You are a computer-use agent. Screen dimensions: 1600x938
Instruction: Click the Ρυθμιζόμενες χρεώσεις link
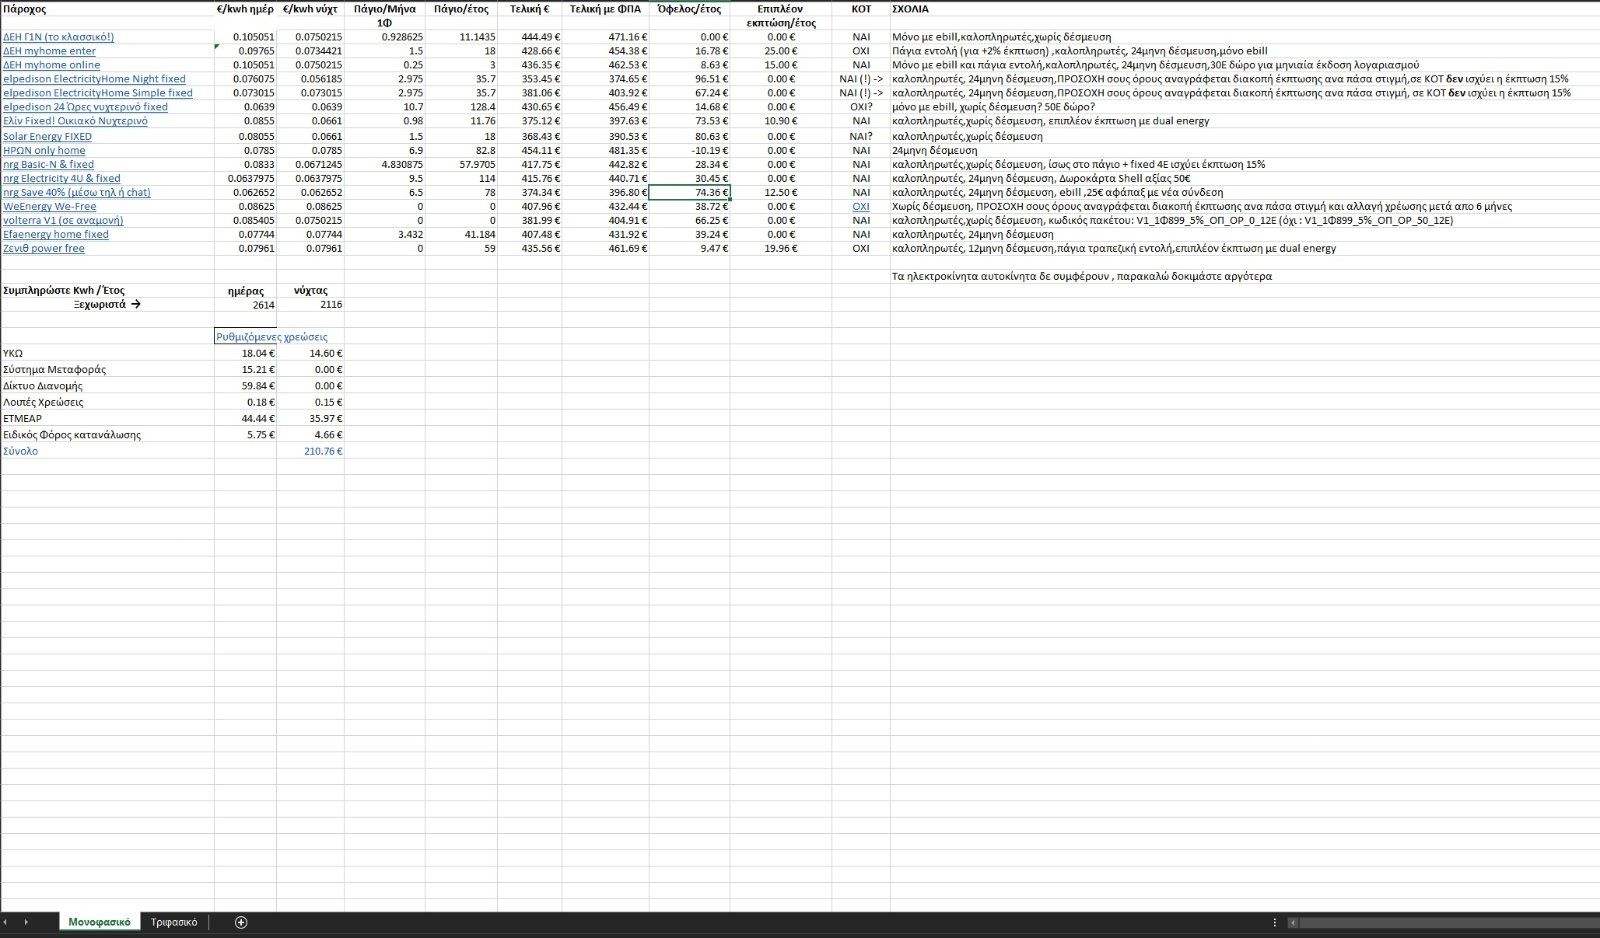coord(272,337)
